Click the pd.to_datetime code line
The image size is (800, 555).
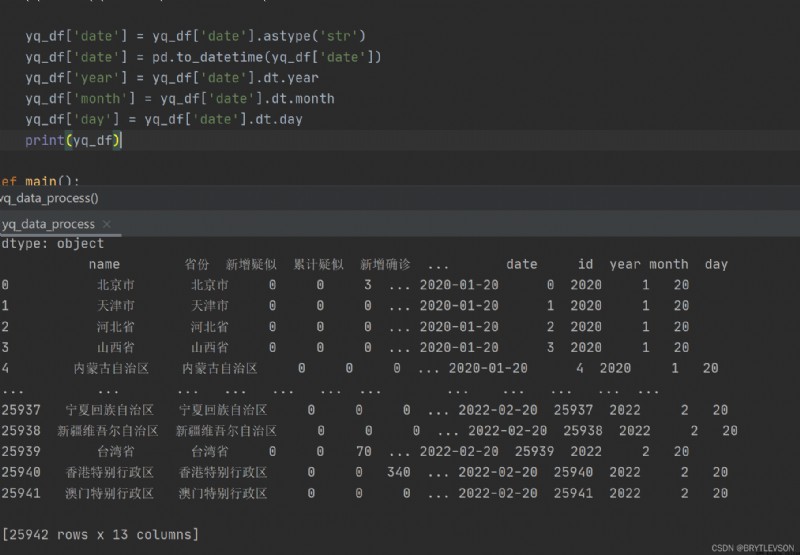pyautogui.click(x=203, y=57)
